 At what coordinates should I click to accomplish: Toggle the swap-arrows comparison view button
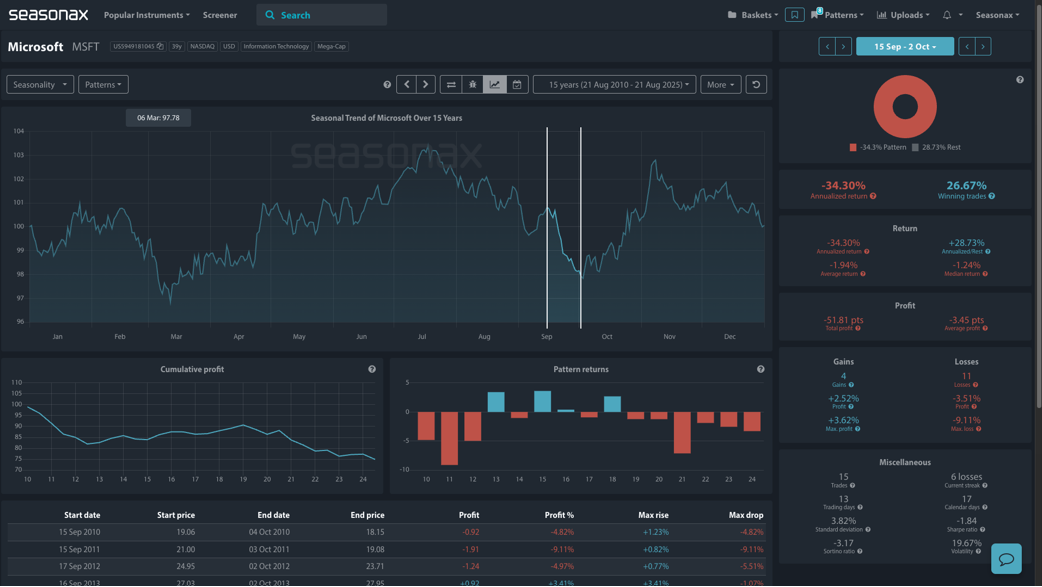click(451, 84)
